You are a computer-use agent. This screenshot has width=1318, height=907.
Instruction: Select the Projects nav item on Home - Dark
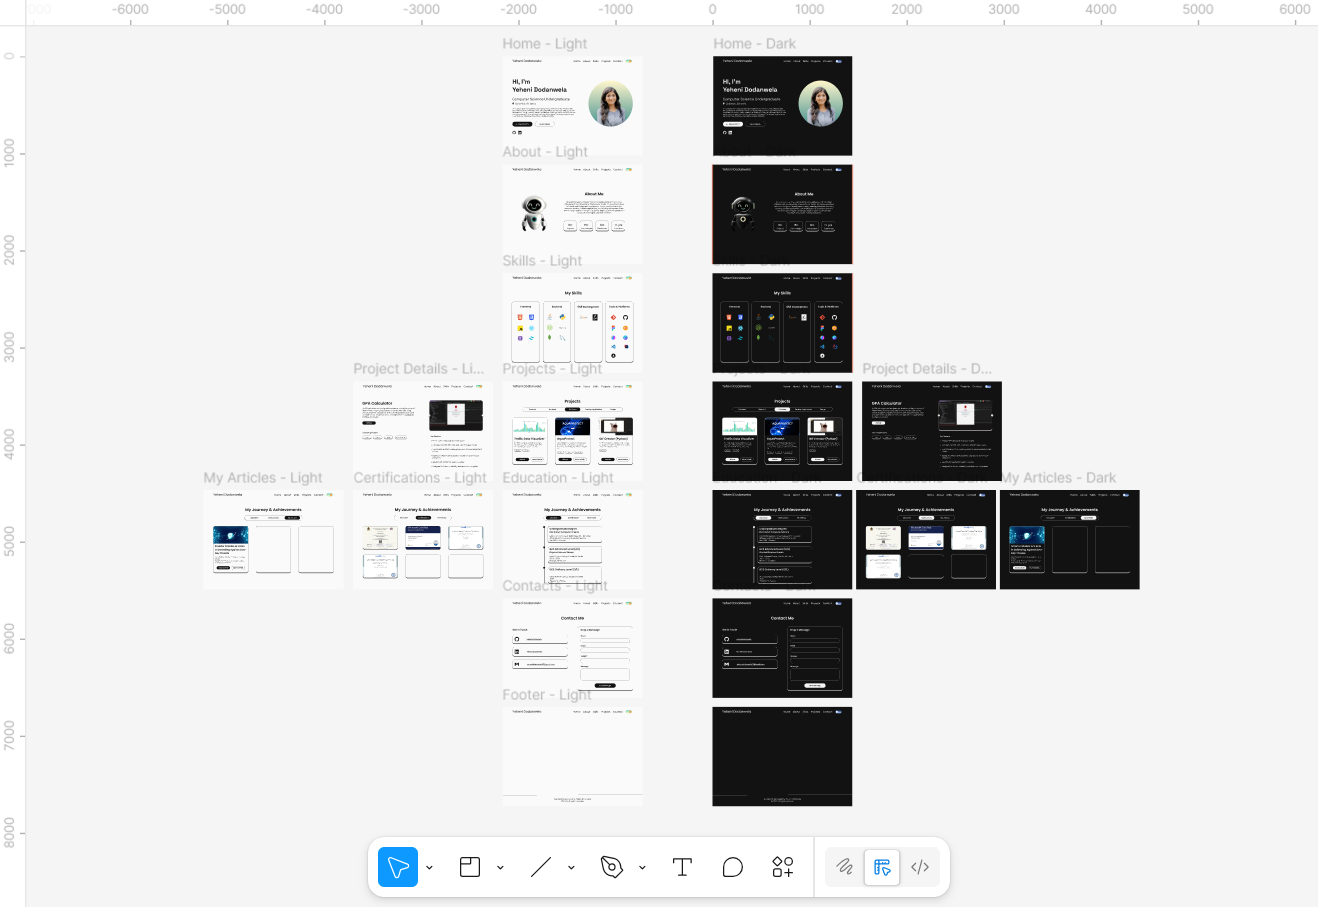click(x=816, y=61)
